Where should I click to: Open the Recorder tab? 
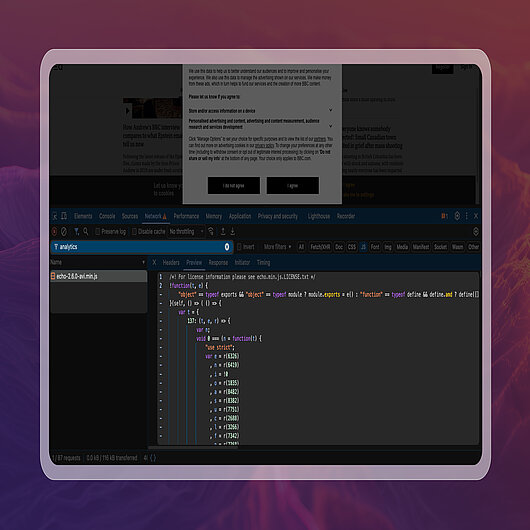[345, 216]
